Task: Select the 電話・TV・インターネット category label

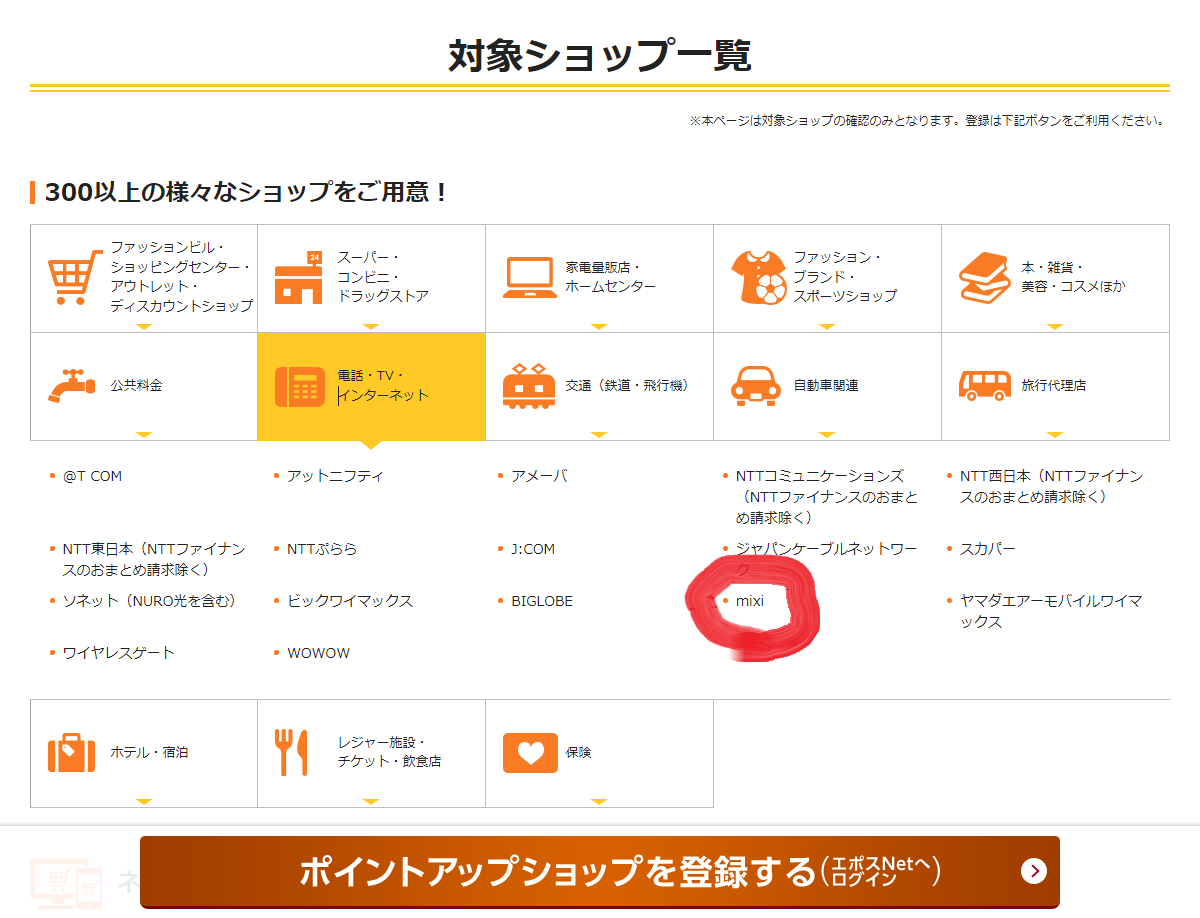Action: [x=383, y=385]
